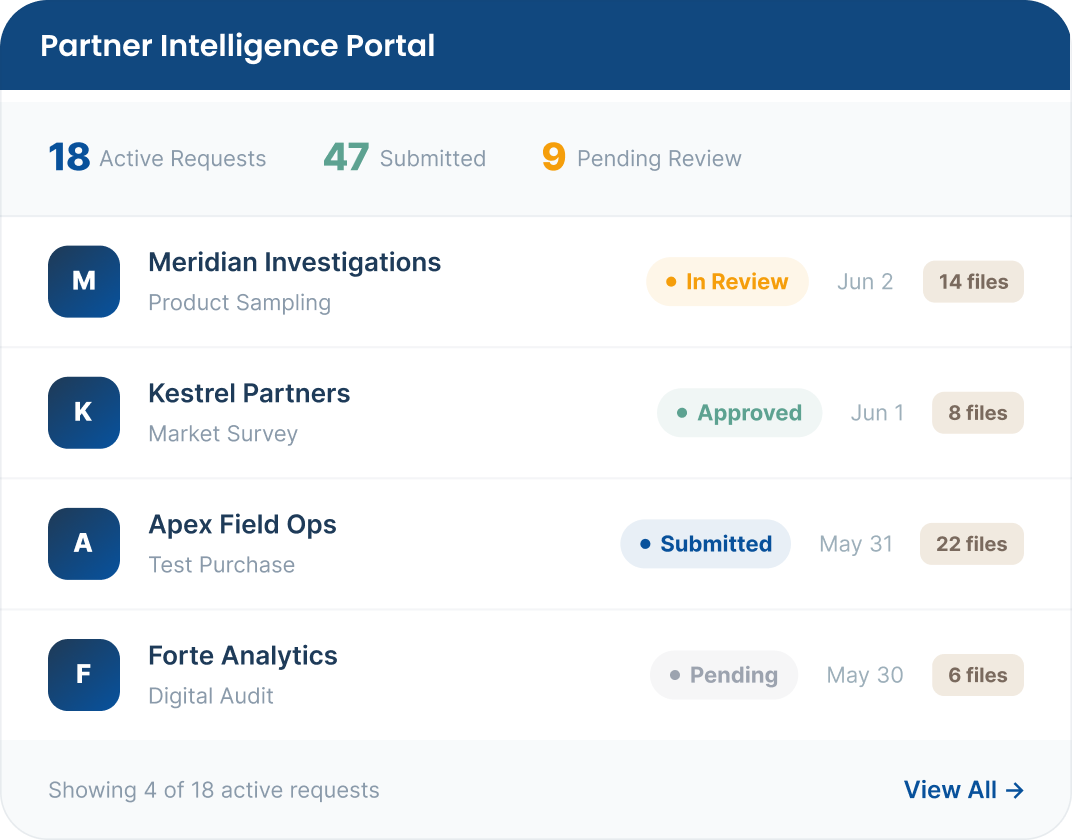Open the View All link
Viewport: 1072px width, 840px height.
pos(963,790)
